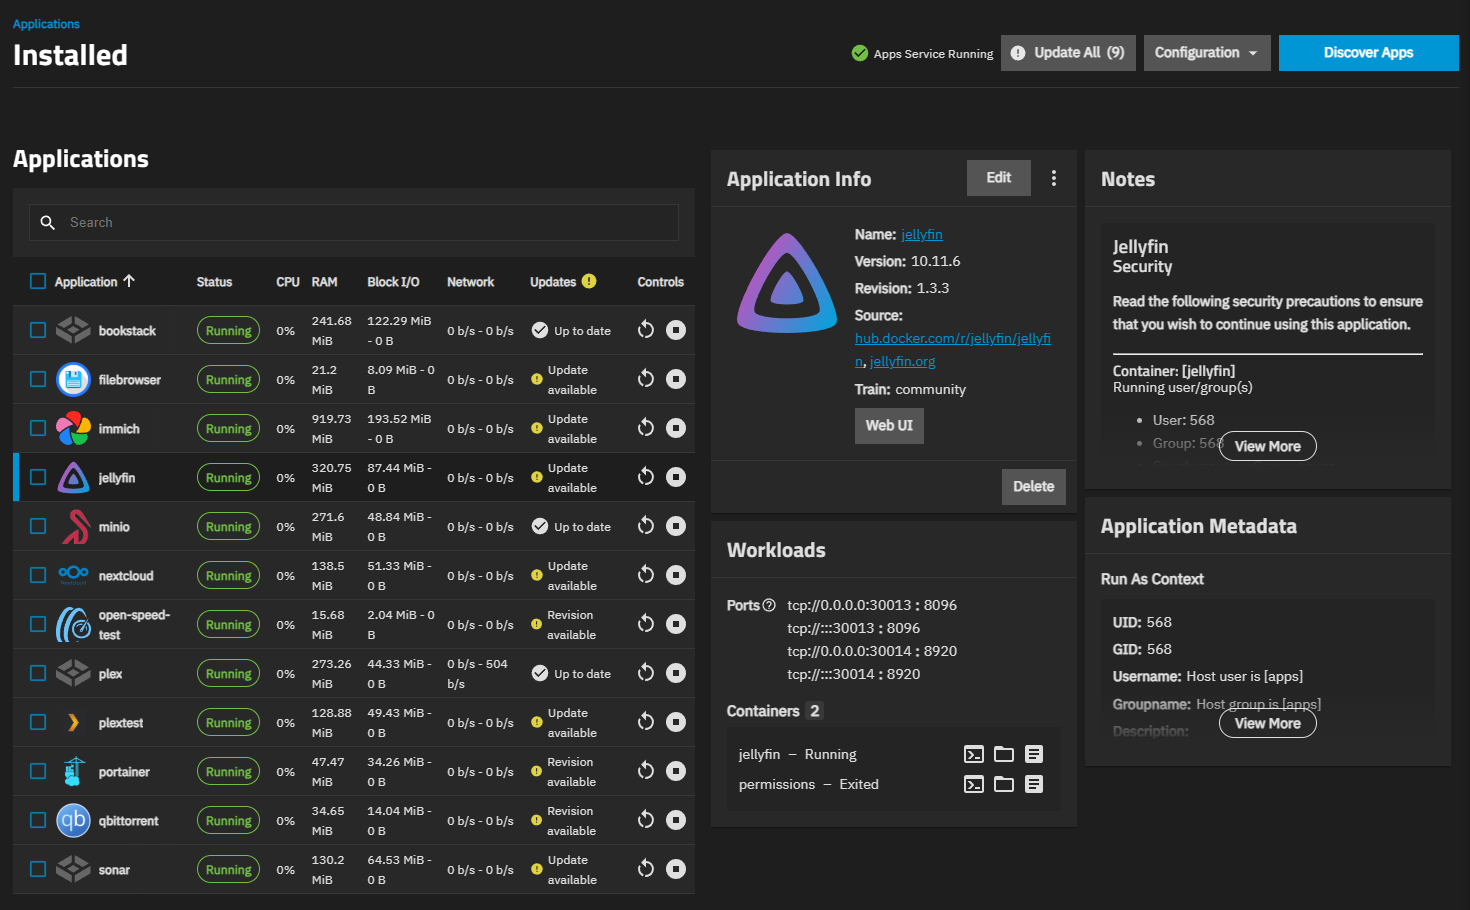1470x910 pixels.
Task: Restart the qbittorrent app
Action: pos(646,820)
